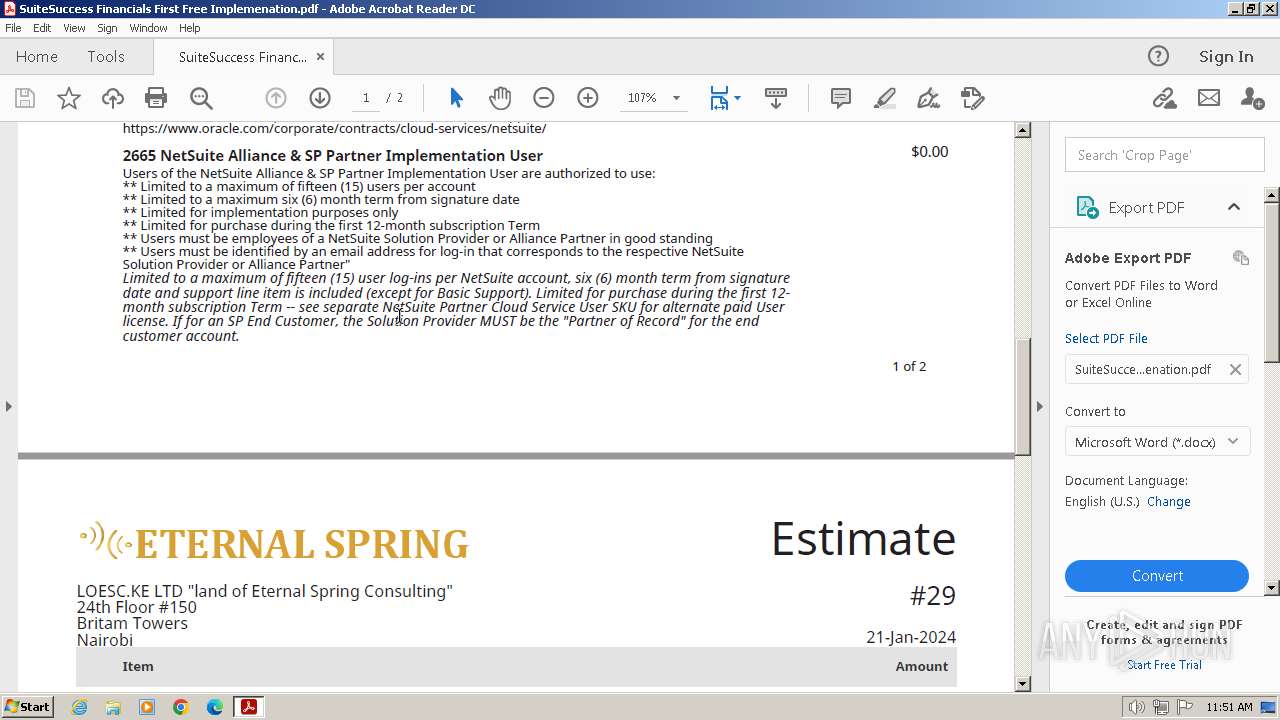This screenshot has width=1280, height=720.
Task: Click the Windows Media Player taskbar icon
Action: pos(147,707)
